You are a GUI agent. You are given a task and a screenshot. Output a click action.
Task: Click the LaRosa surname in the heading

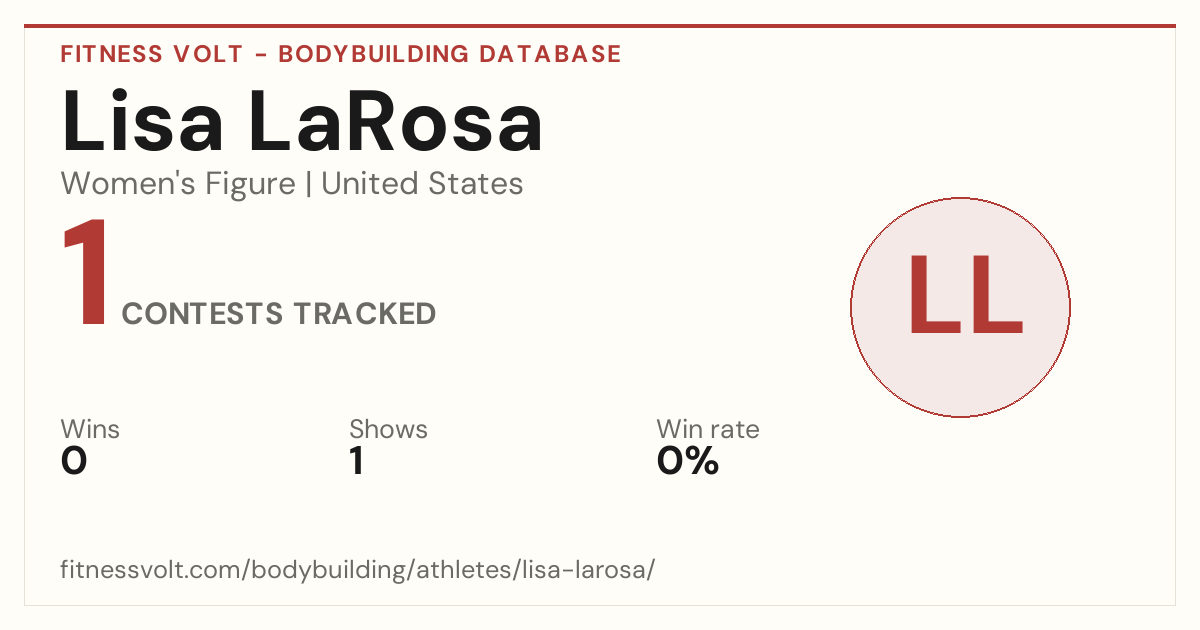point(395,122)
